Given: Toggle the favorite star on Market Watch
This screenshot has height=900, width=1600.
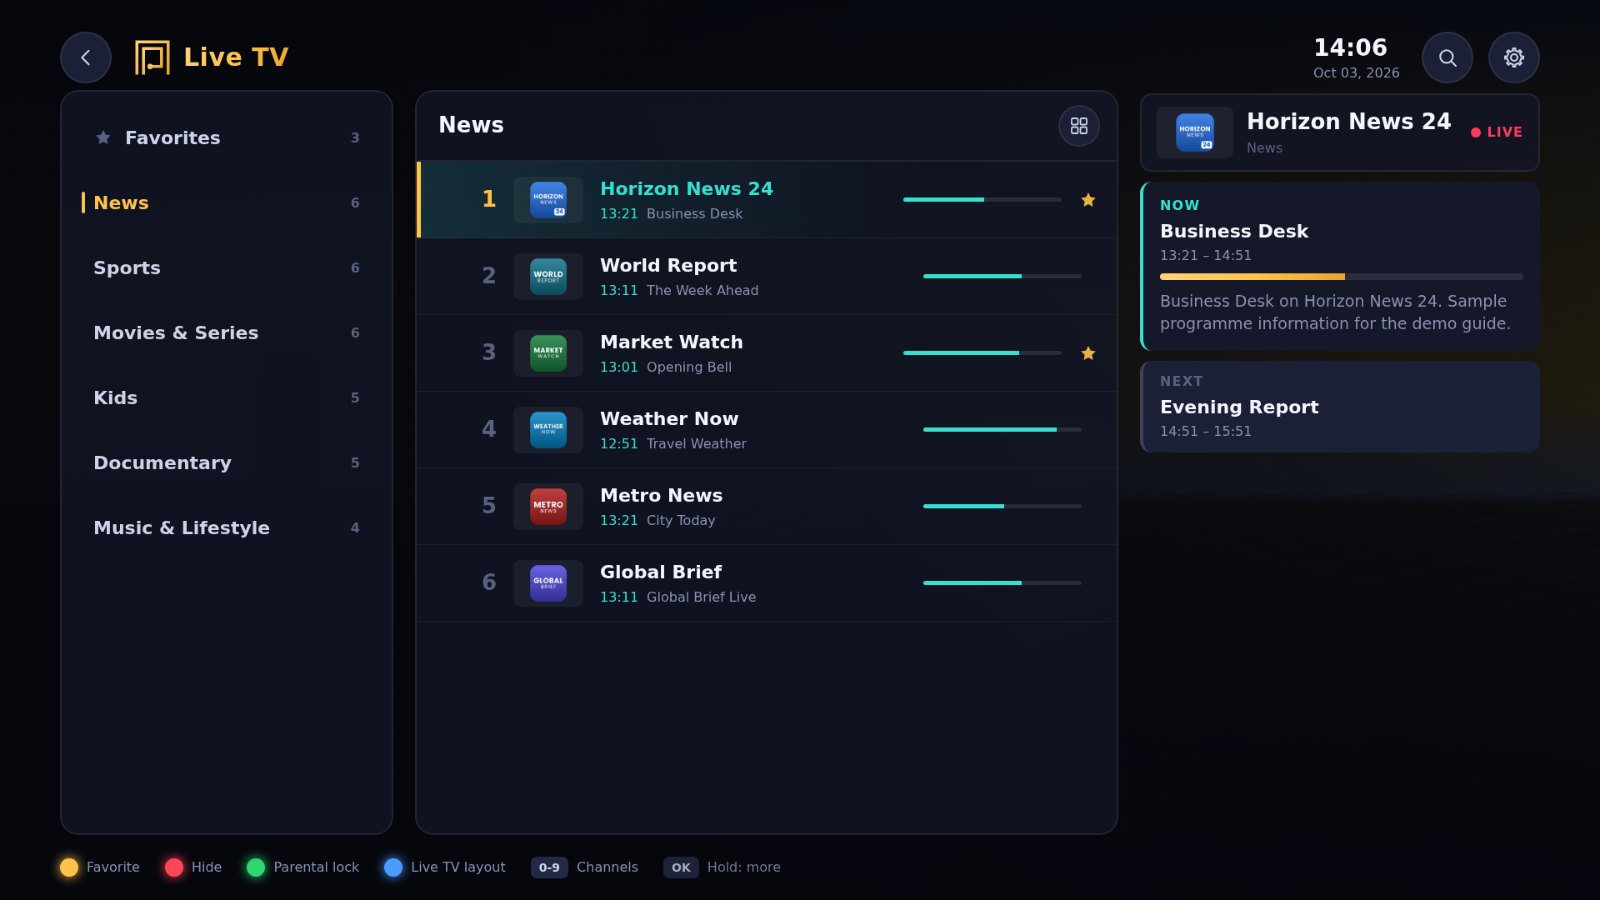Looking at the screenshot, I should [1088, 353].
